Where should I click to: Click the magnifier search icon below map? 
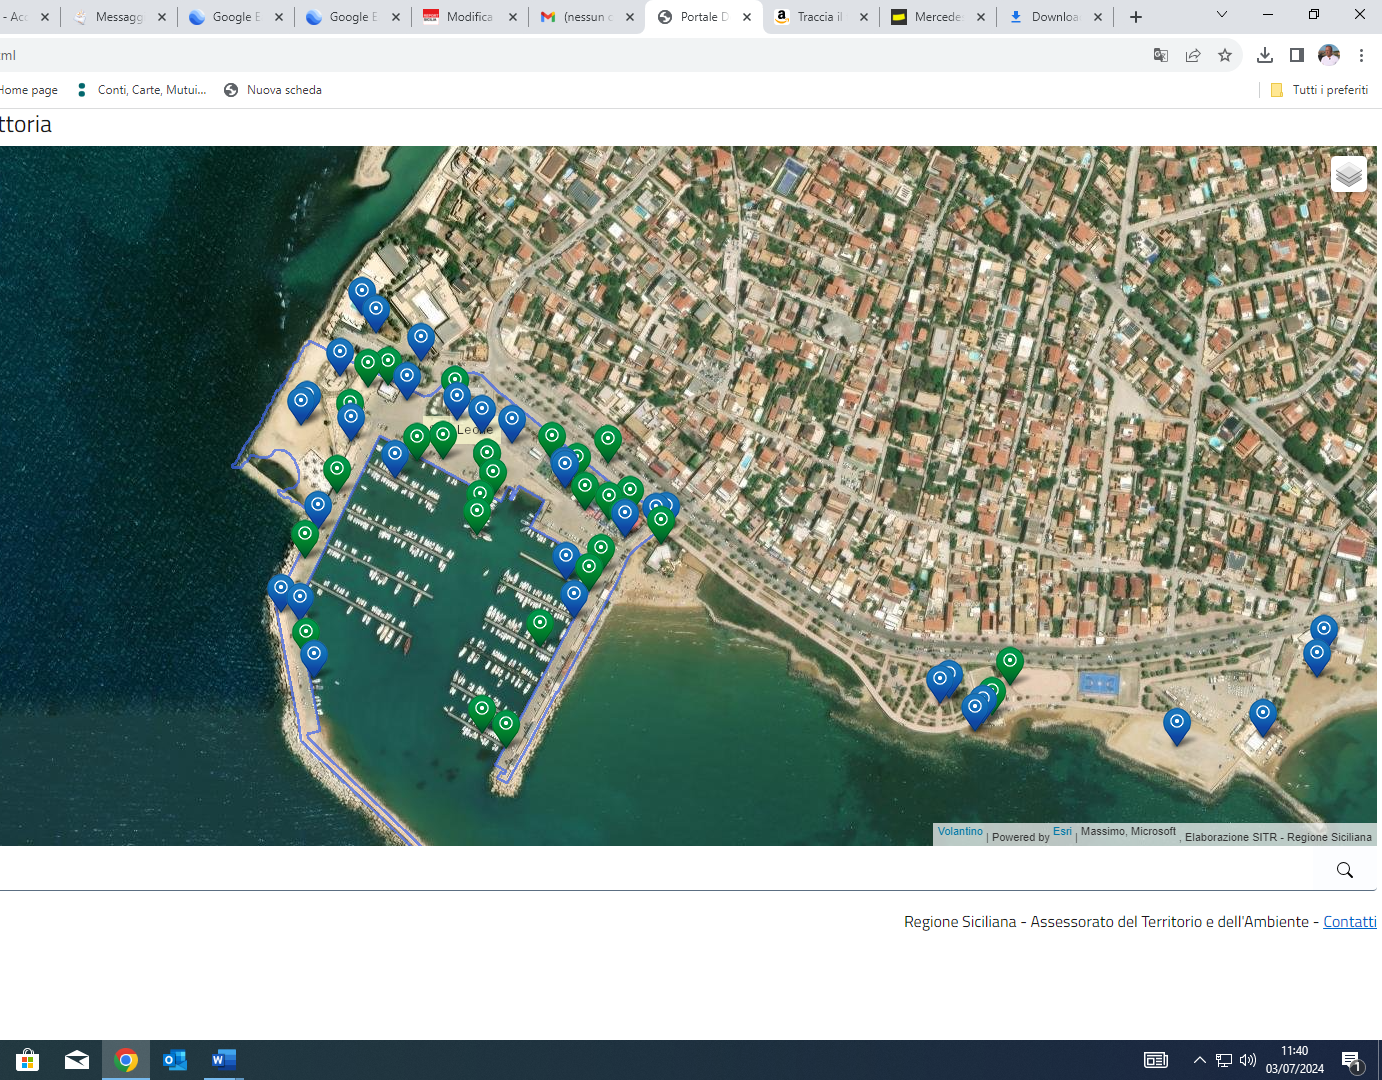1344,870
